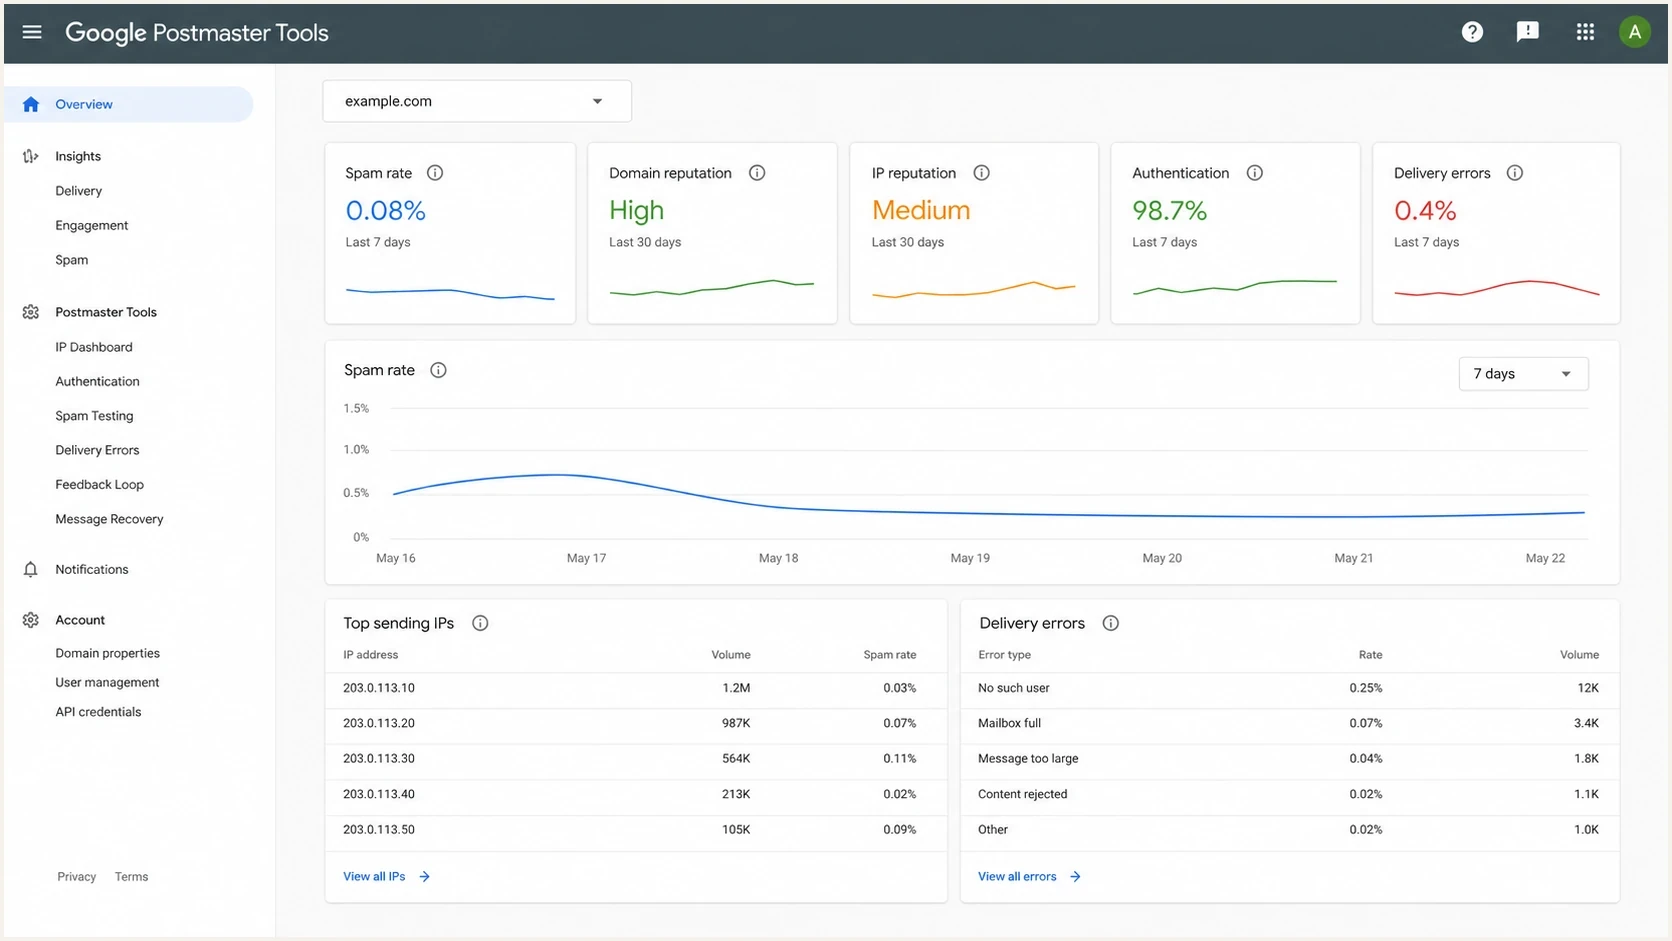1672x941 pixels.
Task: Click the Delivery errors 0.4% value
Action: click(1425, 211)
